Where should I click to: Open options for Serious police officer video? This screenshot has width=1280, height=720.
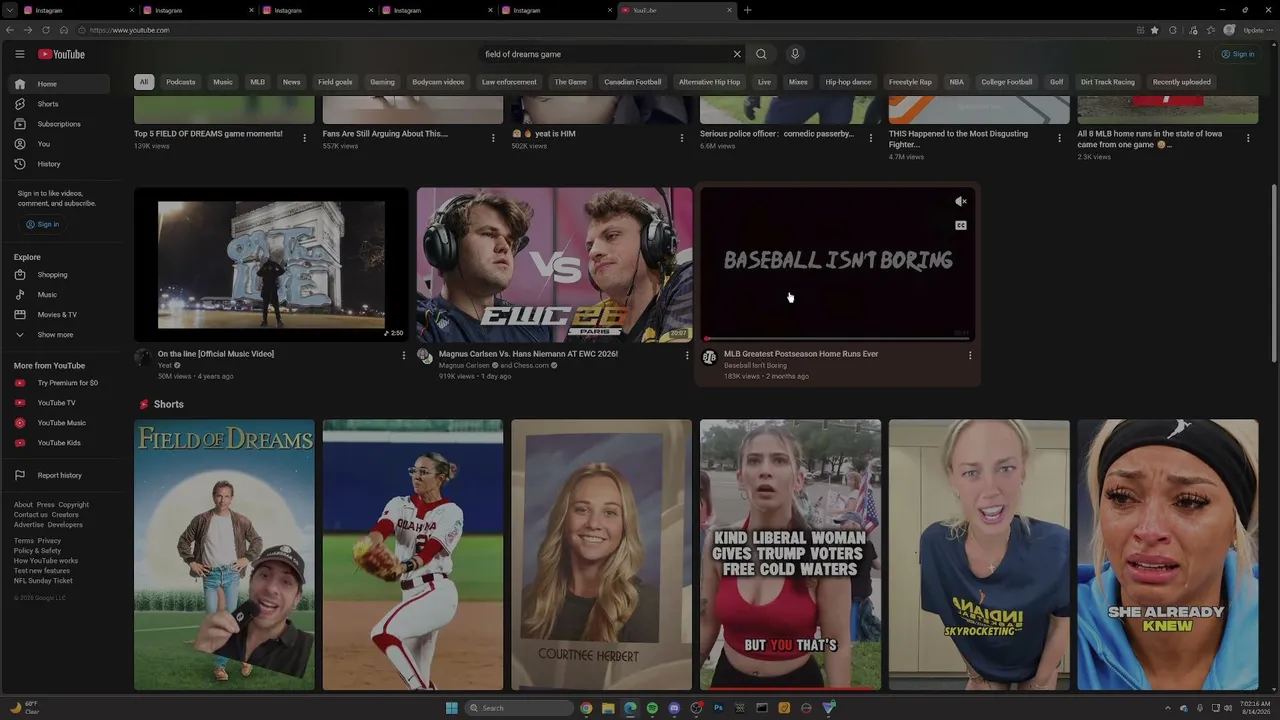(x=871, y=138)
